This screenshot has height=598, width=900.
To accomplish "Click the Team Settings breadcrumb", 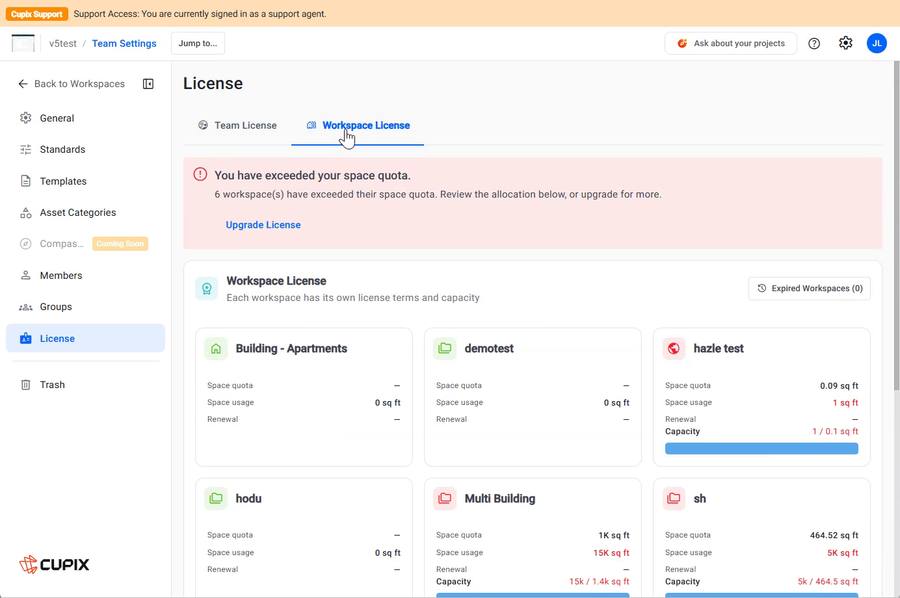I will pyautogui.click(x=124, y=44).
